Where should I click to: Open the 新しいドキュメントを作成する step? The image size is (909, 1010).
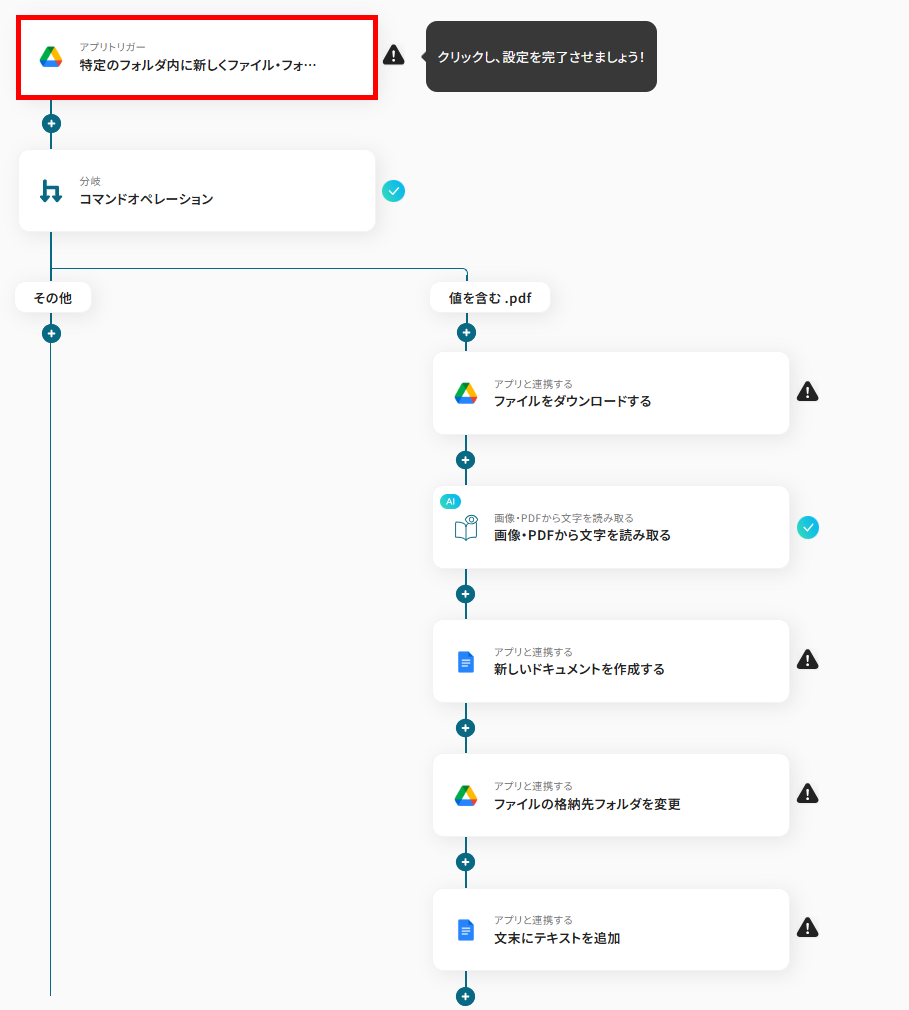(x=611, y=661)
